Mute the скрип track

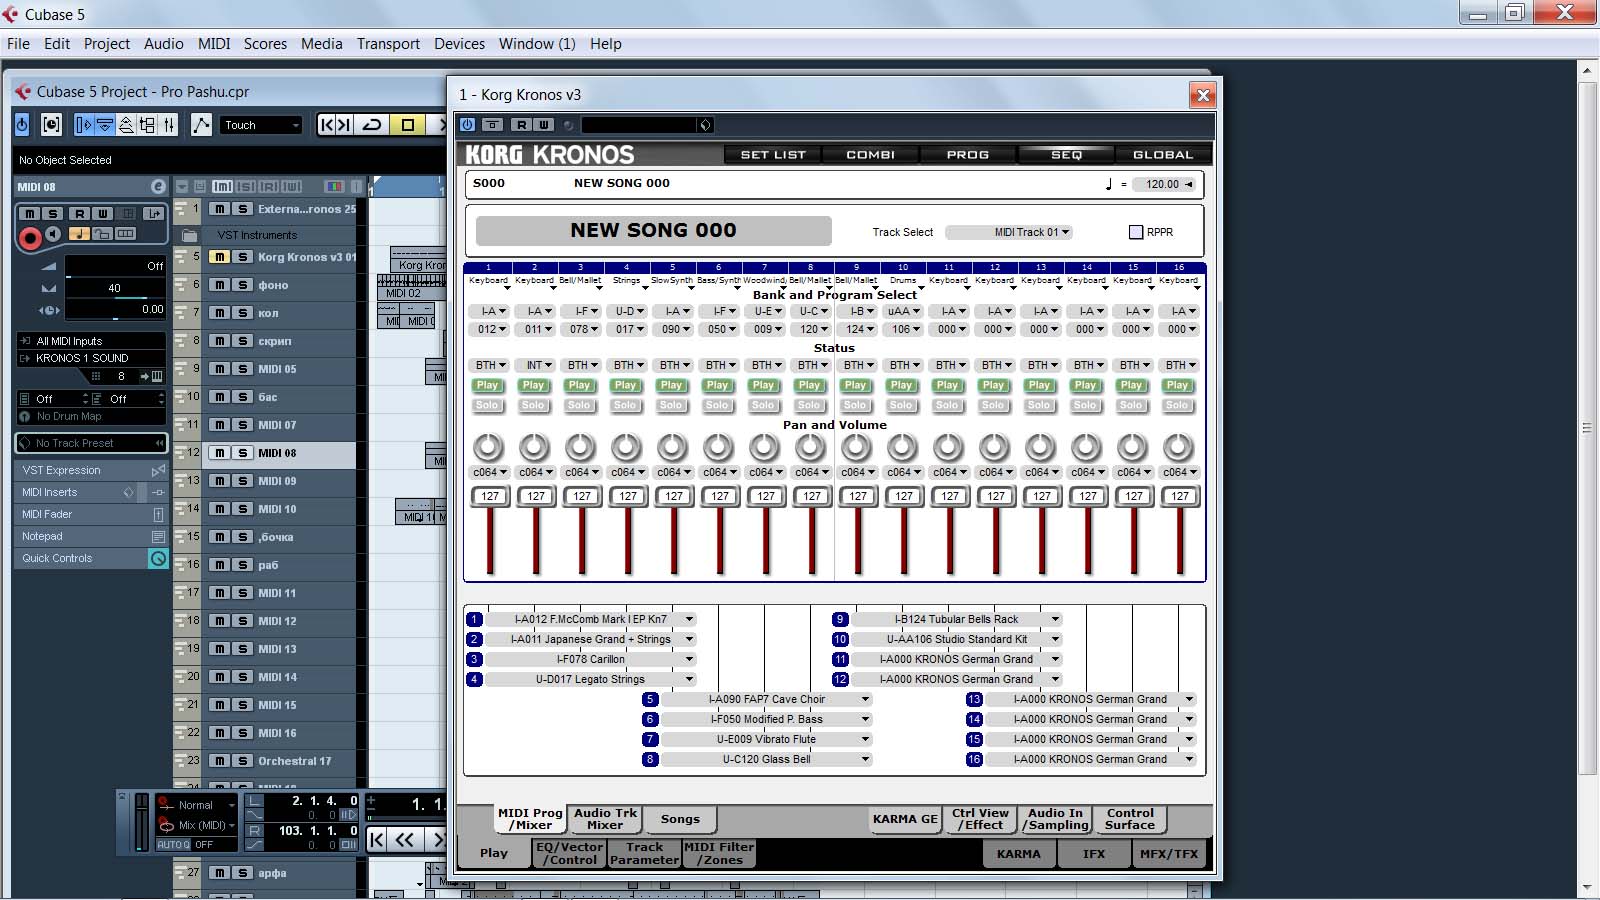220,341
